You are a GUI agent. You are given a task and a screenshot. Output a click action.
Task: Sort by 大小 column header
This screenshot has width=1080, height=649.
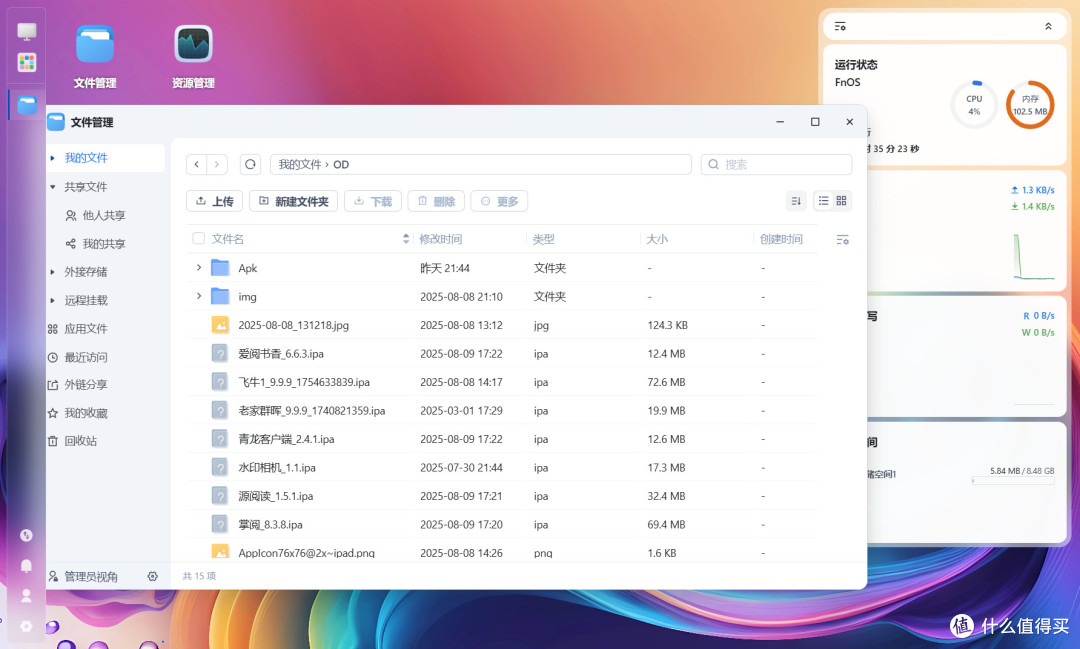(x=657, y=239)
